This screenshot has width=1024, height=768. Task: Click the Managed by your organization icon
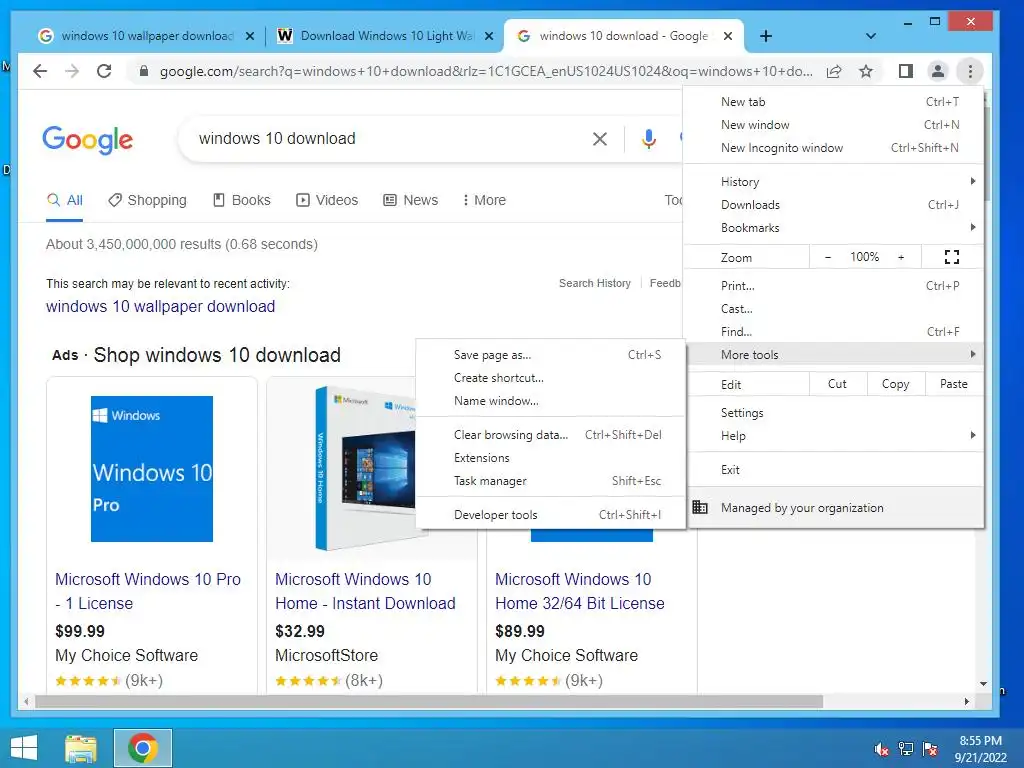(x=699, y=507)
